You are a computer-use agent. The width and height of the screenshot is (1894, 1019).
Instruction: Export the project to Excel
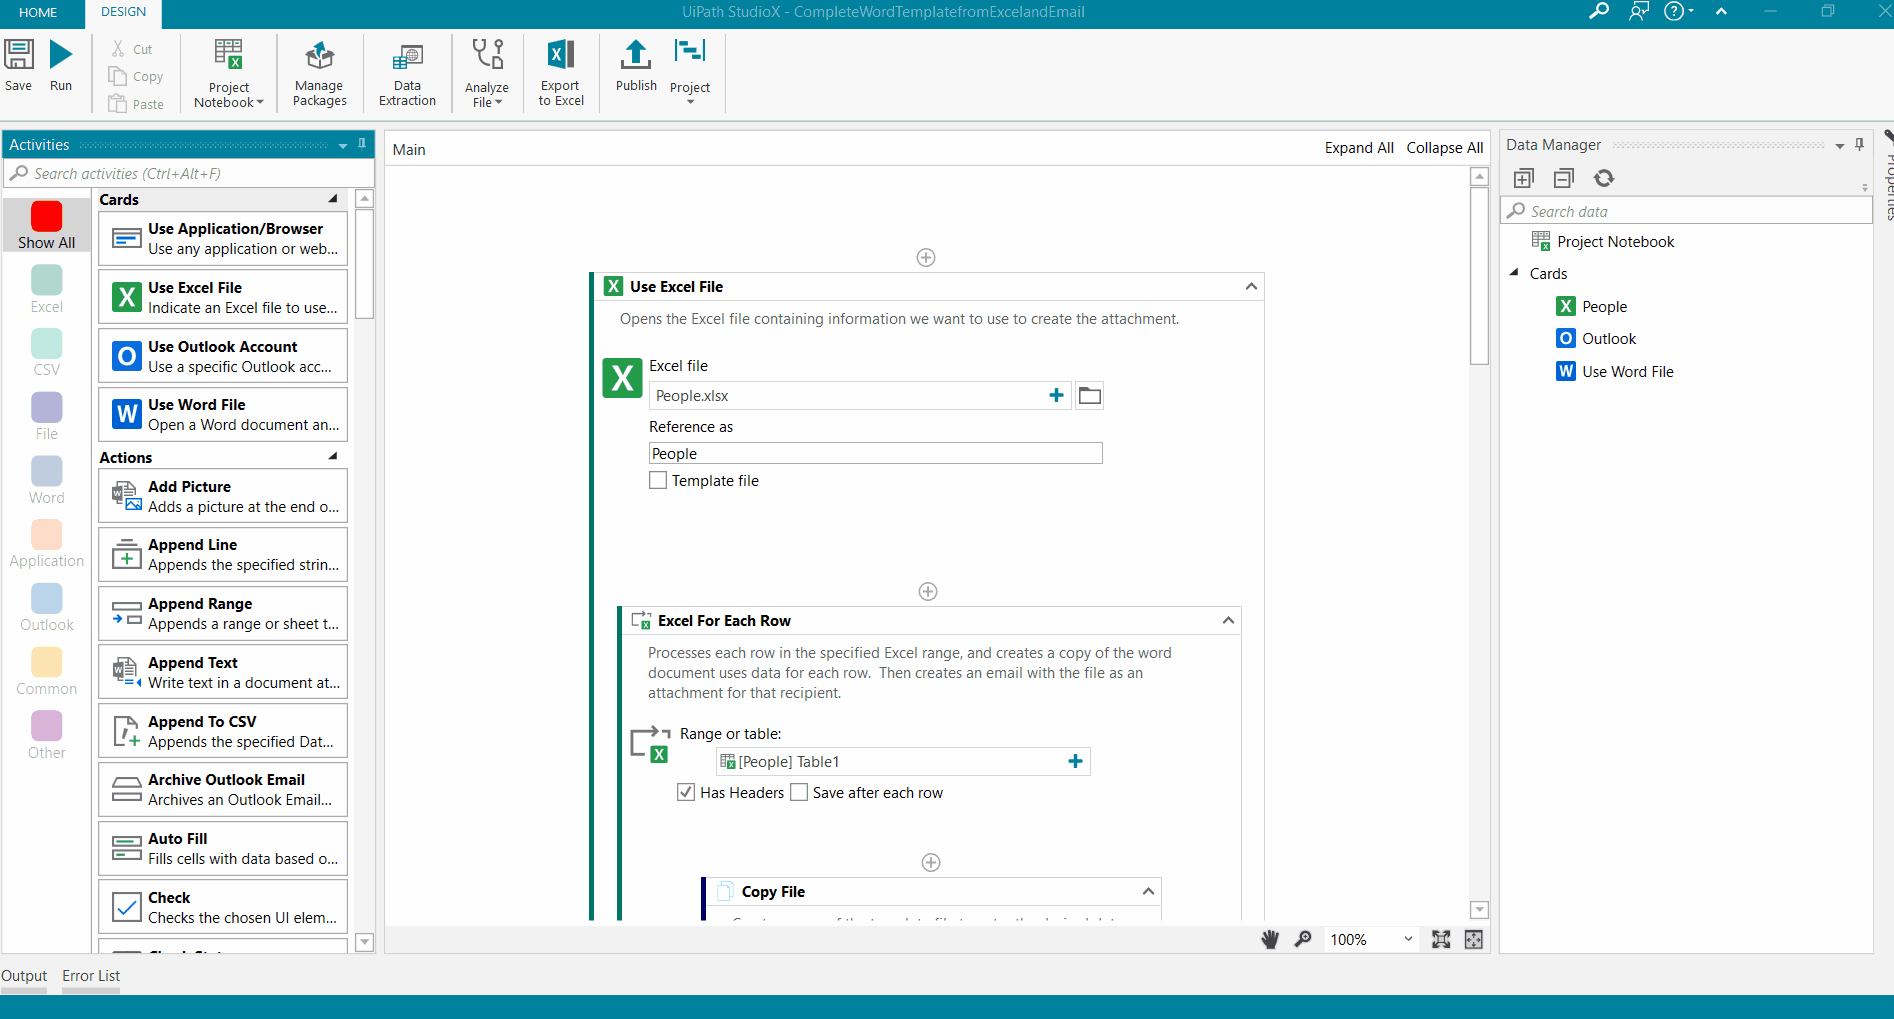[x=561, y=74]
